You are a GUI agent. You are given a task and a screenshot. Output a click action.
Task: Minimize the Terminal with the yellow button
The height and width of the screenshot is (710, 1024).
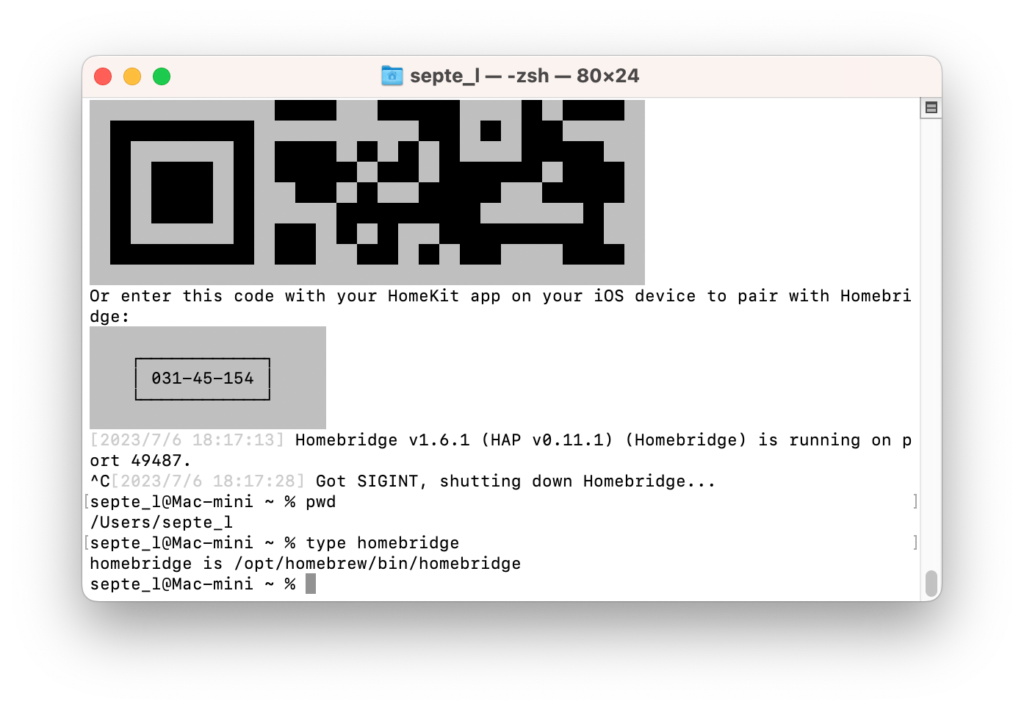pyautogui.click(x=132, y=76)
